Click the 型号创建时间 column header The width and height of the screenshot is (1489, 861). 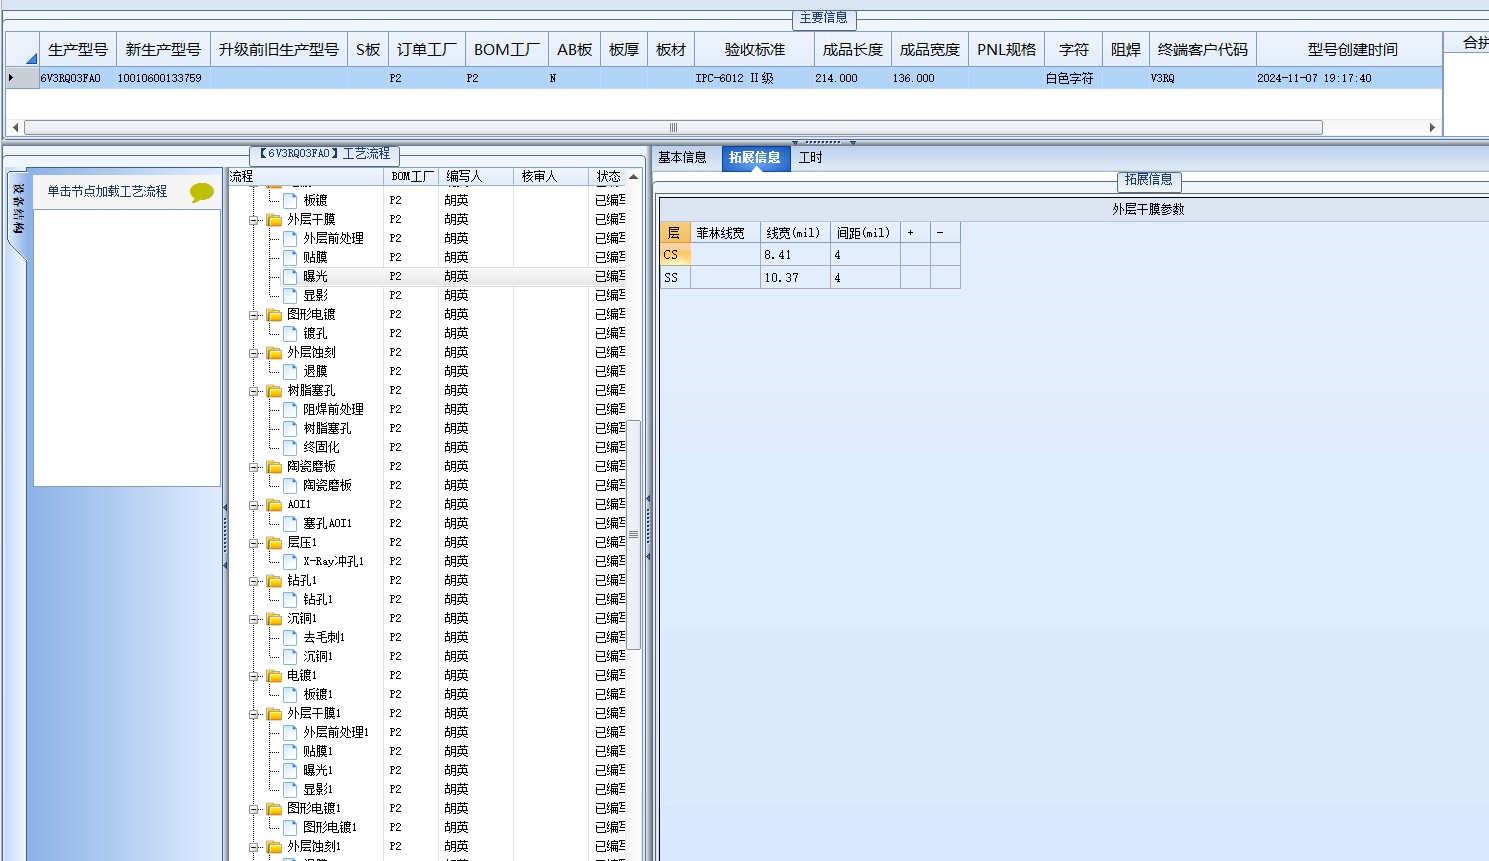(x=1351, y=49)
